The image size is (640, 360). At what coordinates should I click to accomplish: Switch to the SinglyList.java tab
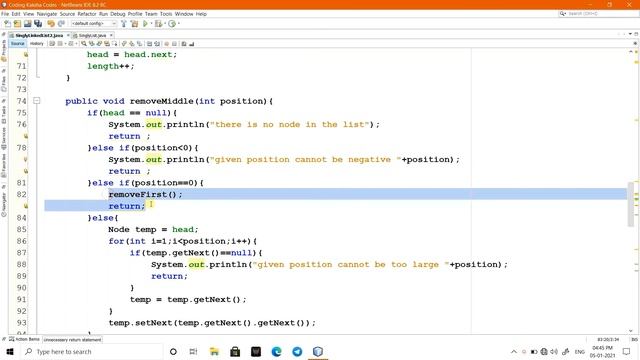(92, 36)
